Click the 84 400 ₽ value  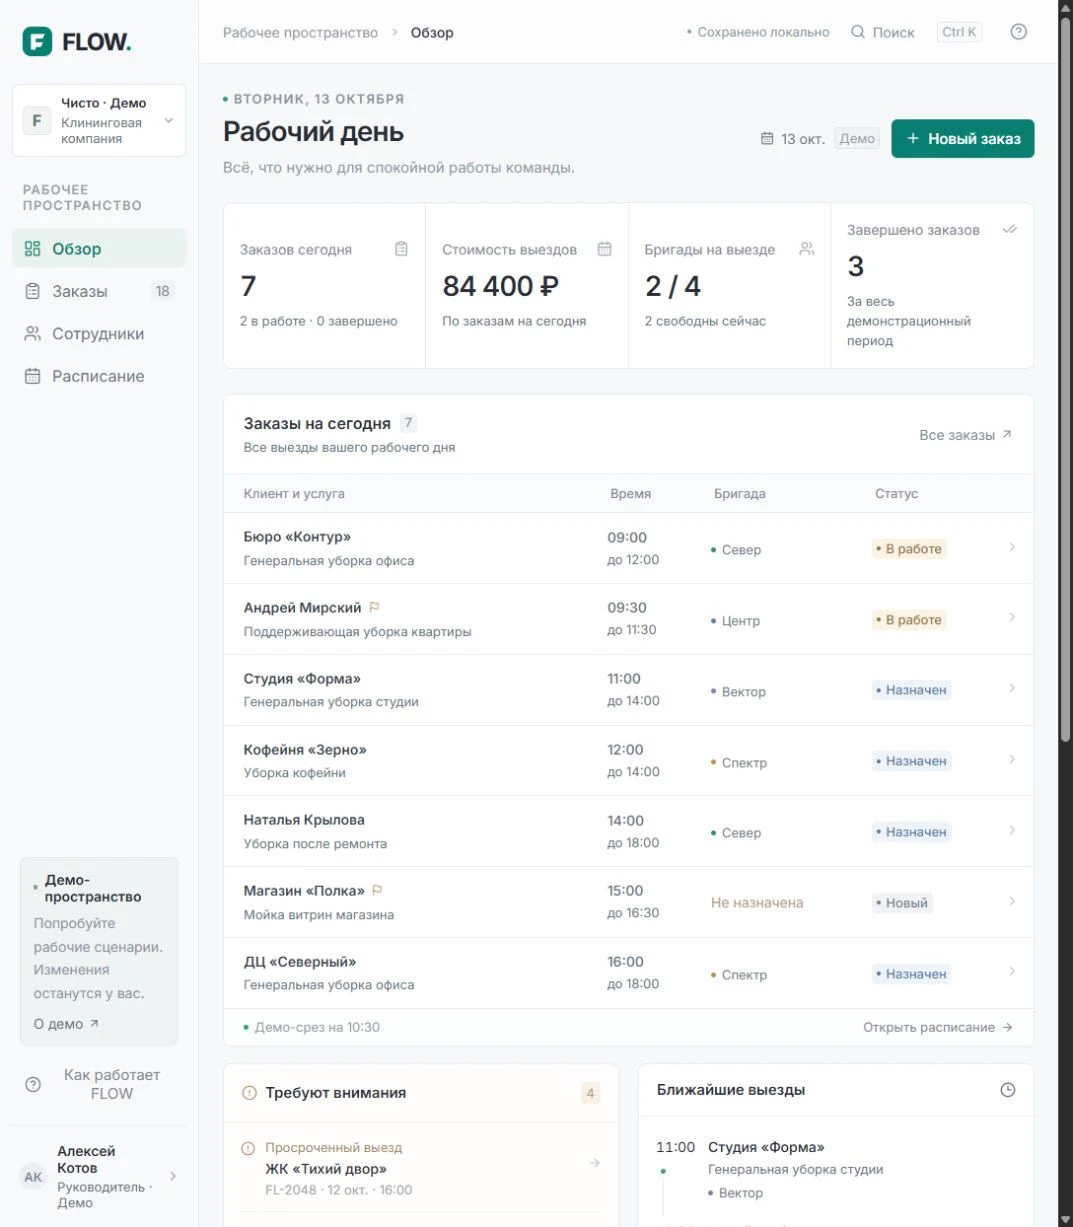pyautogui.click(x=501, y=286)
